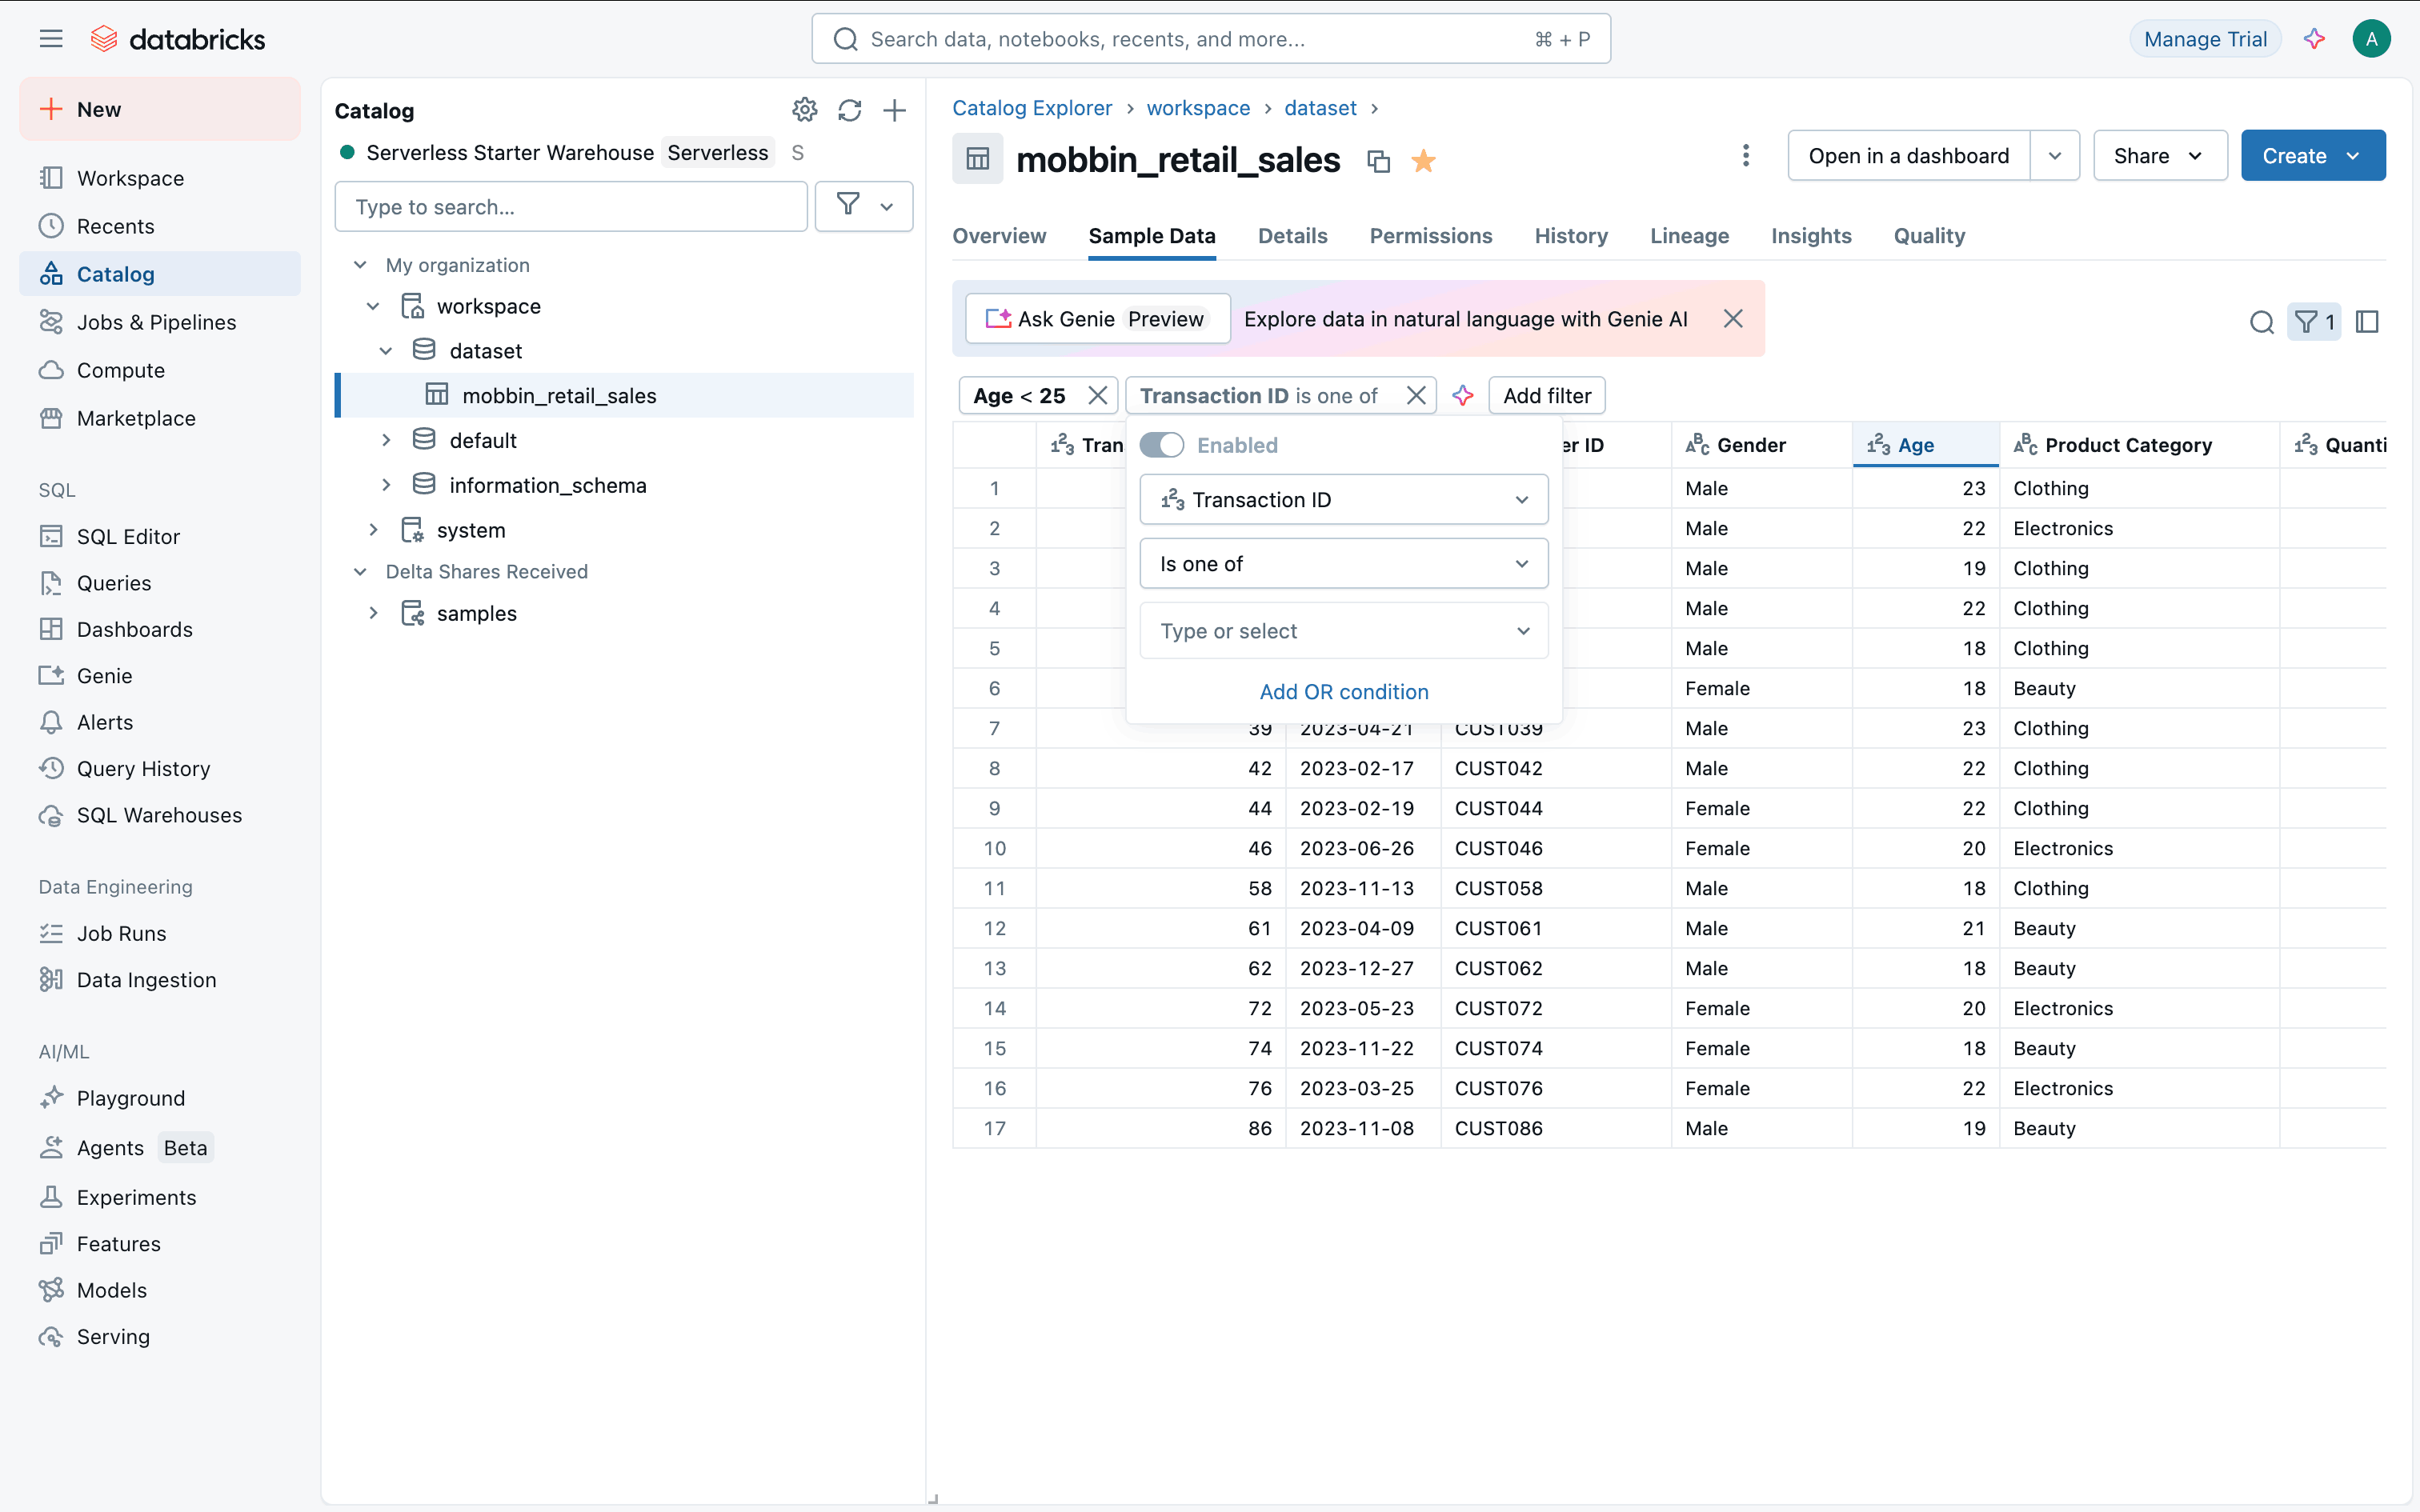Collapse the sidebar with hamburger menu
The image size is (2420, 1512).
(x=51, y=39)
